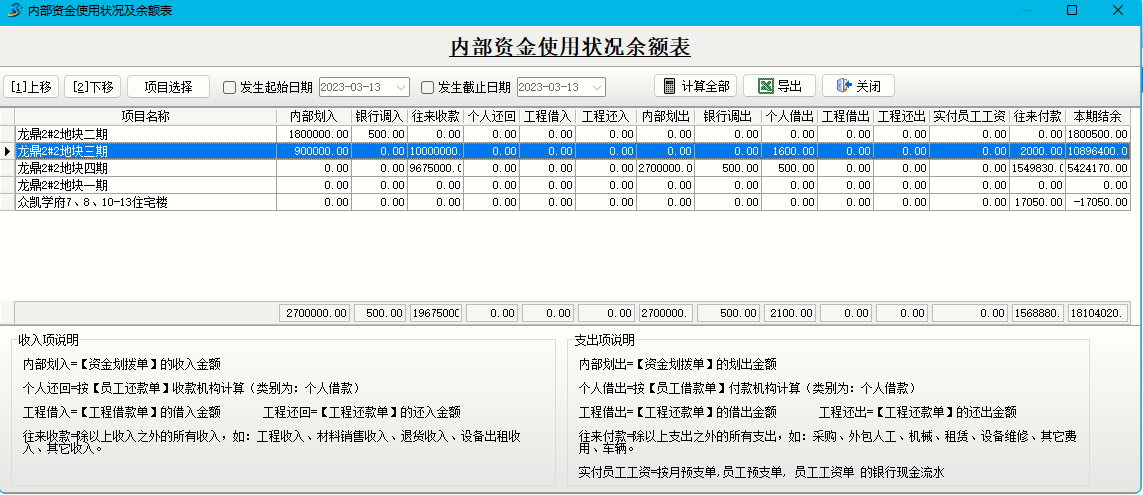
Task: Click the calculator icon on 计算全部
Action: point(670,86)
